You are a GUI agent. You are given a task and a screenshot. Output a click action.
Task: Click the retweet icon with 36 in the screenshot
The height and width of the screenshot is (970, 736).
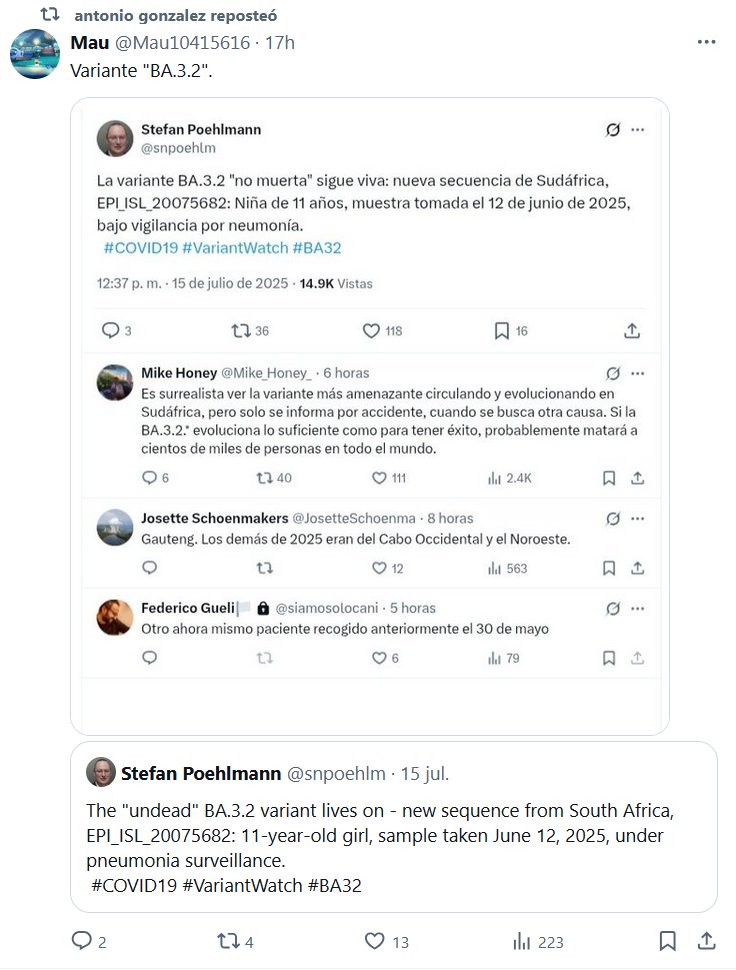pyautogui.click(x=240, y=331)
